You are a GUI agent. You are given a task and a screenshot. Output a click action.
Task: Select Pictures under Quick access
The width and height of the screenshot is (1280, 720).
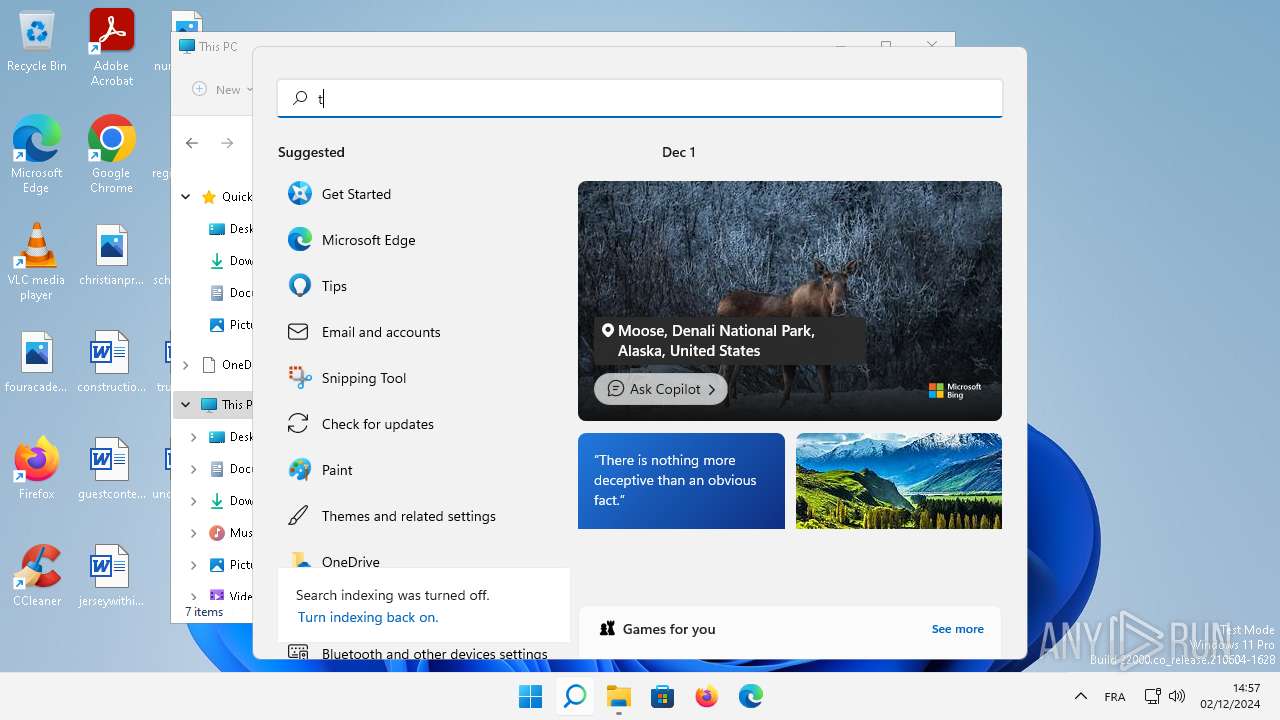point(230,325)
